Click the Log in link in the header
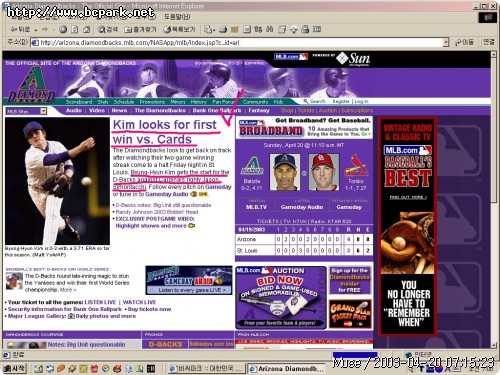Image resolution: width=500 pixels, height=375 pixels. click(x=361, y=101)
